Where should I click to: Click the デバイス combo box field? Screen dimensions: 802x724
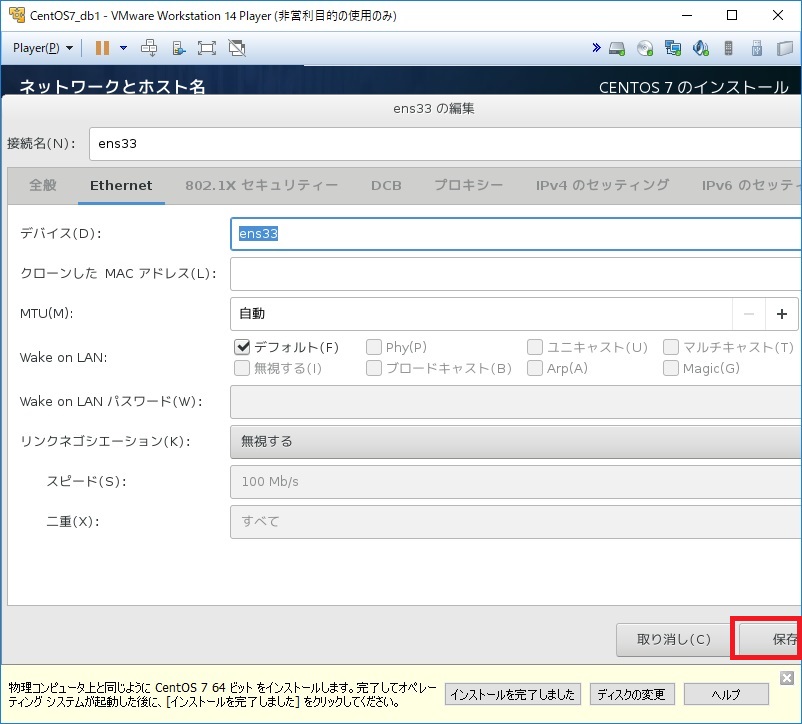click(x=516, y=234)
